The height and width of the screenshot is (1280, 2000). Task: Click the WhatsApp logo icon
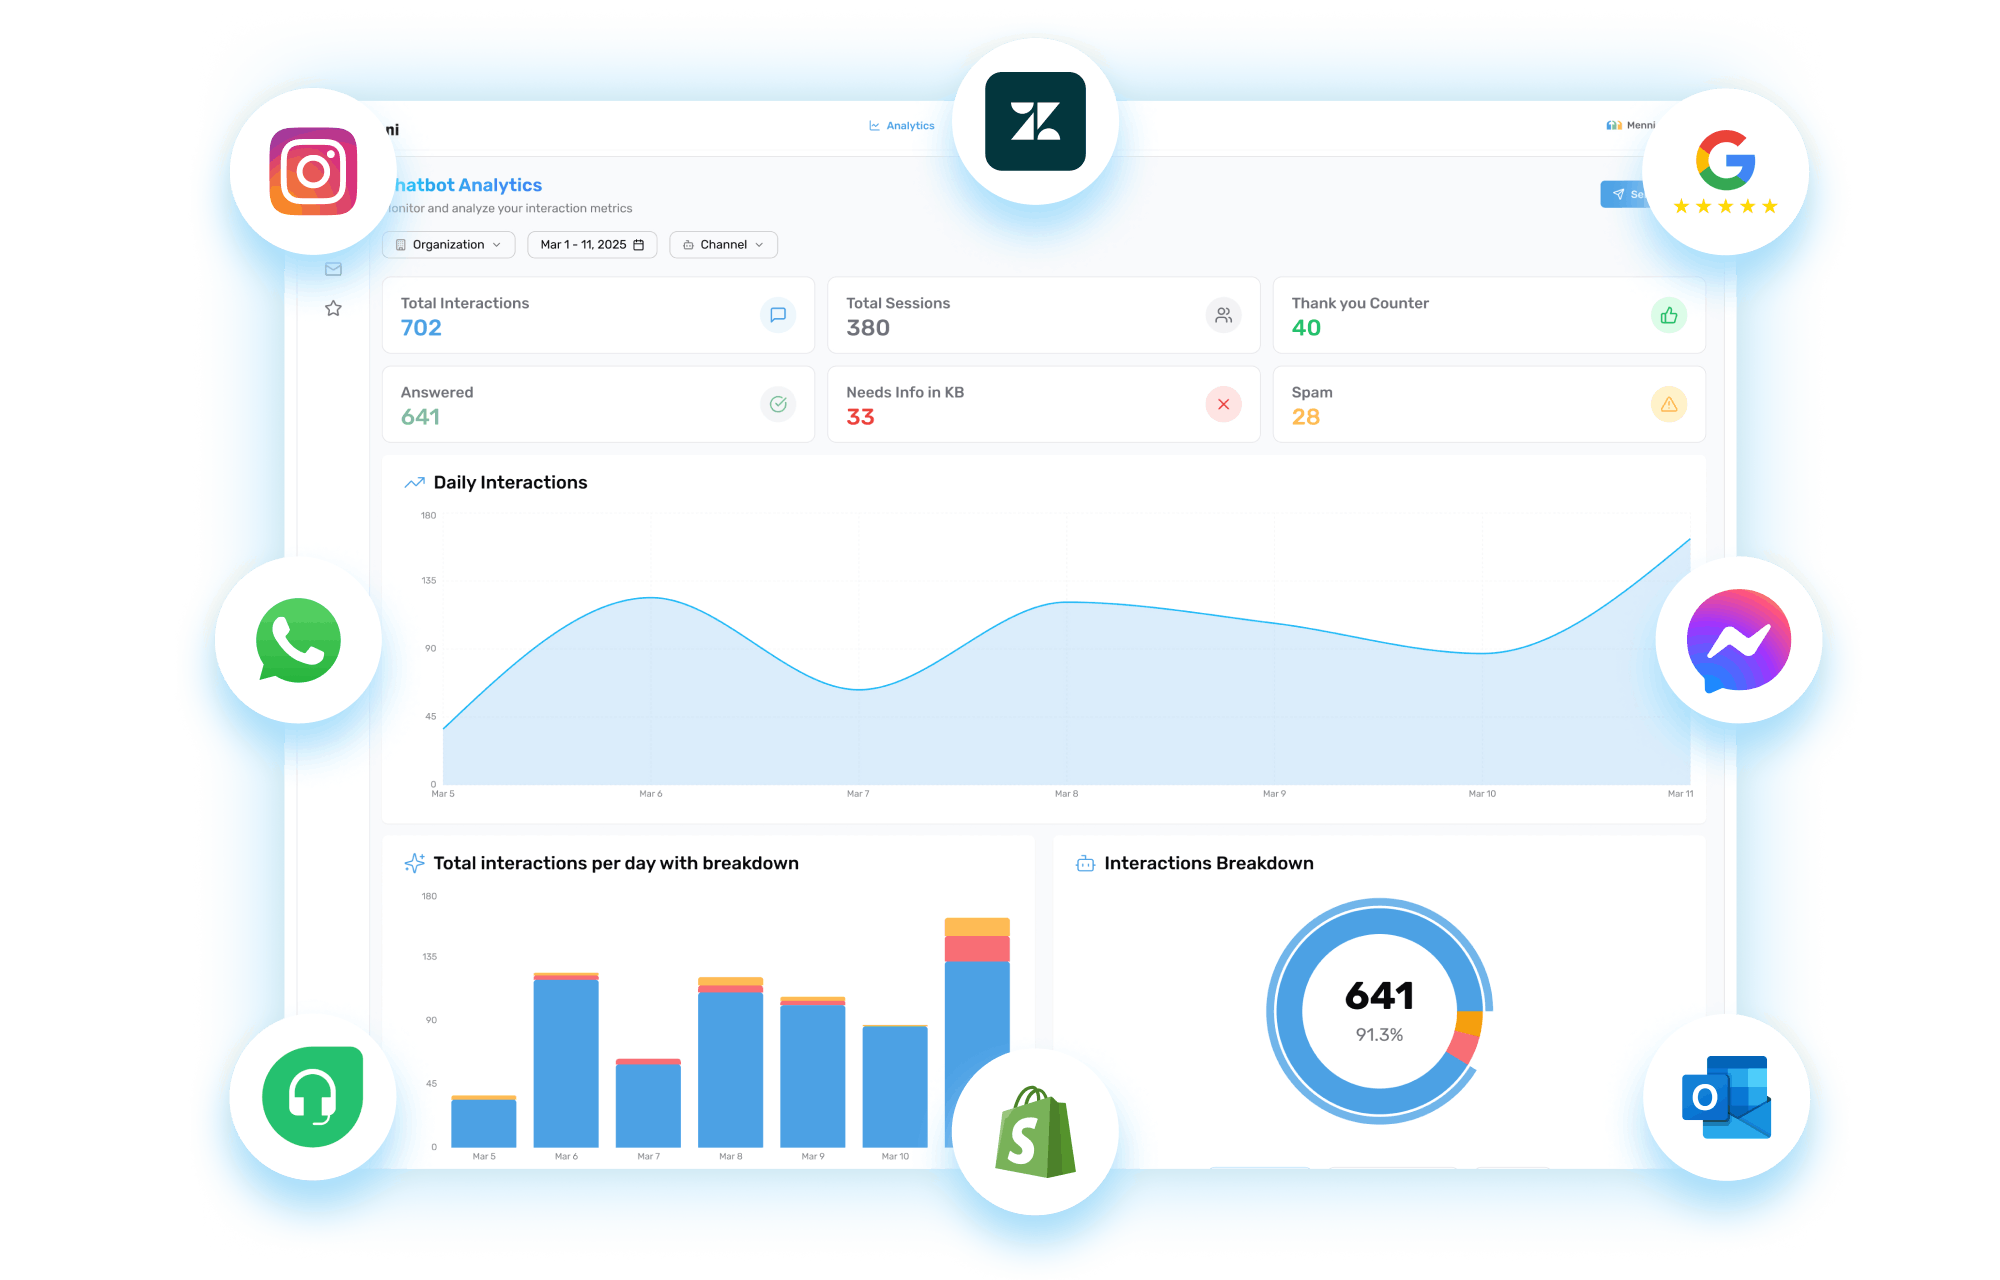pos(298,641)
